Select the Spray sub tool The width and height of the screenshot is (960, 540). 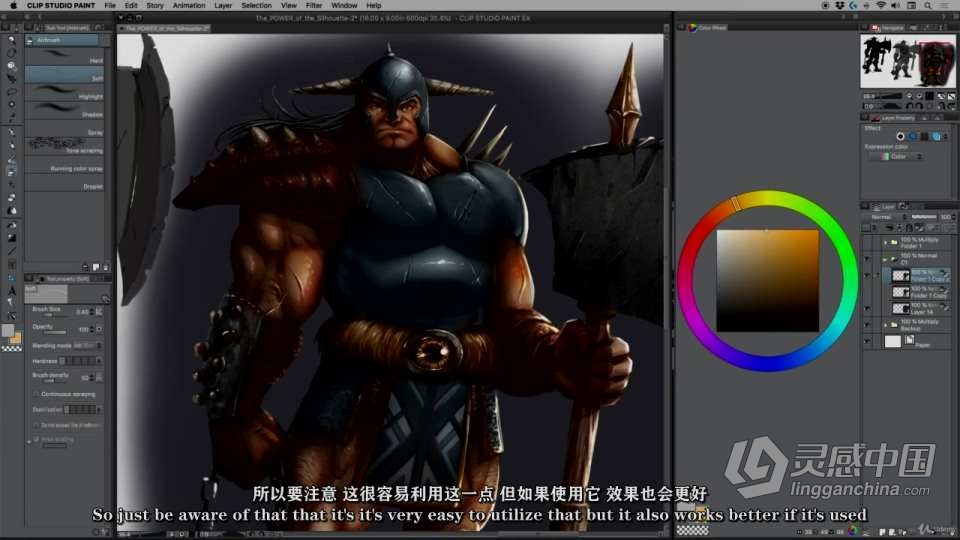click(64, 129)
